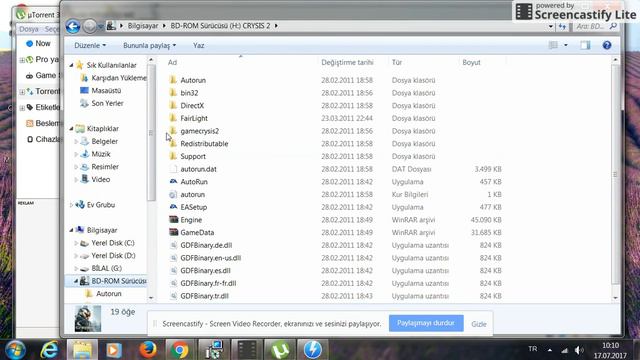Click Paylaşmayı durdur button
Image resolution: width=640 pixels, height=360 pixels.
tap(426, 323)
